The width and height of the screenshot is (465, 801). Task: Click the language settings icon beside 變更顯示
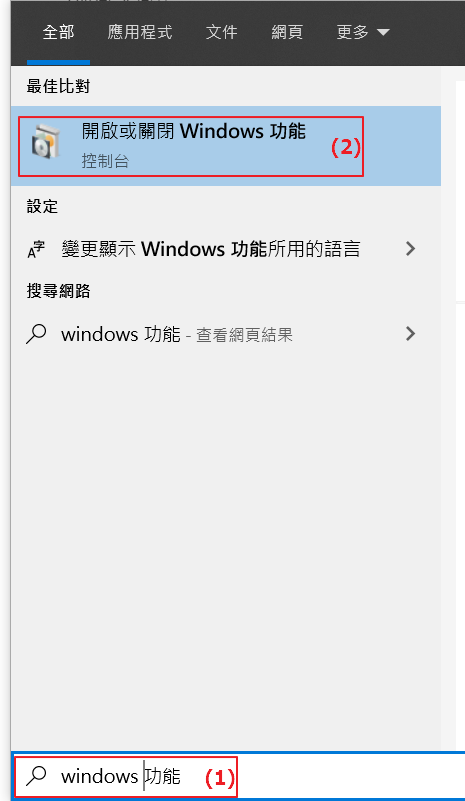coord(36,249)
